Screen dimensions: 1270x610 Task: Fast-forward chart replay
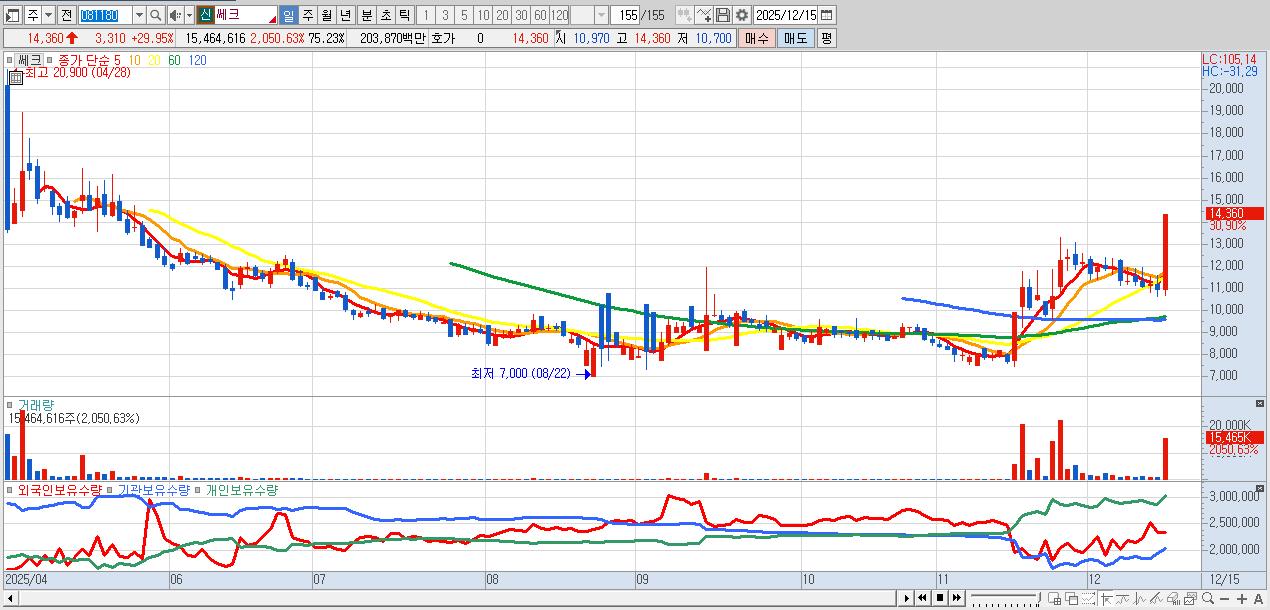[x=957, y=598]
